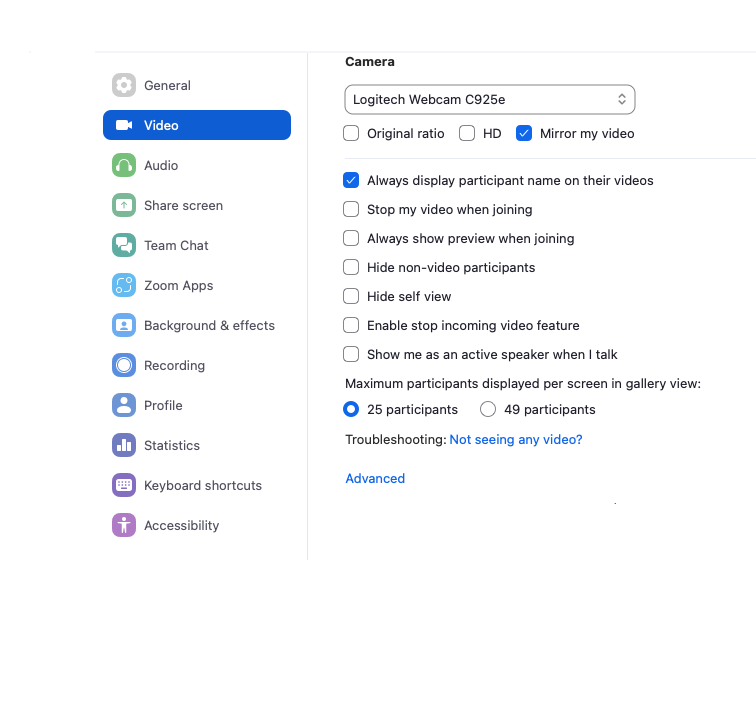Image resolution: width=756 pixels, height=717 pixels.
Task: Open General settings tab
Action: pos(197,85)
